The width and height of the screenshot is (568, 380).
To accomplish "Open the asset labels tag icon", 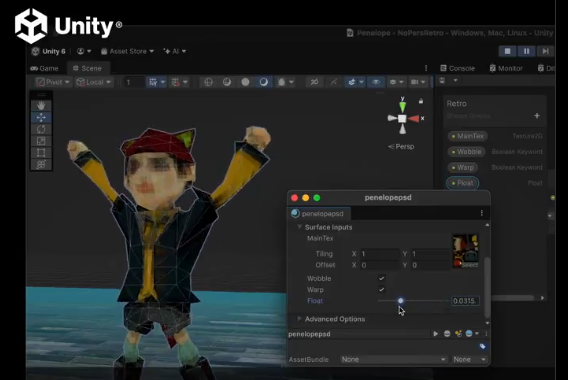I will pyautogui.click(x=483, y=347).
